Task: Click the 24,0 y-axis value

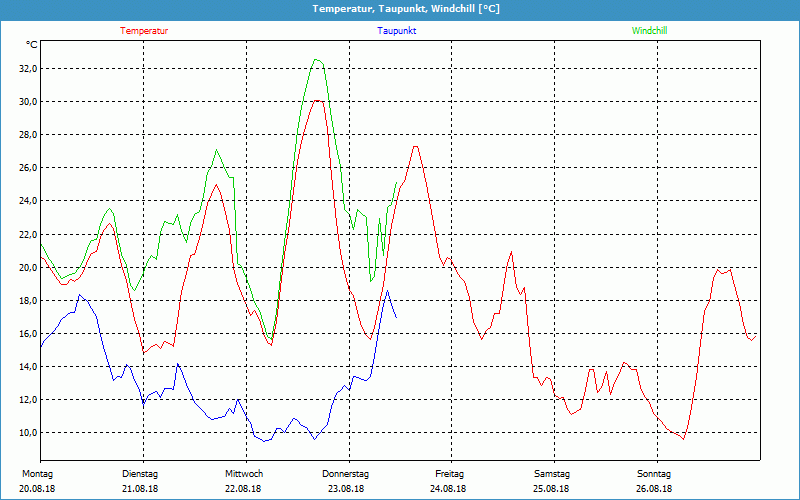Action: (x=28, y=201)
